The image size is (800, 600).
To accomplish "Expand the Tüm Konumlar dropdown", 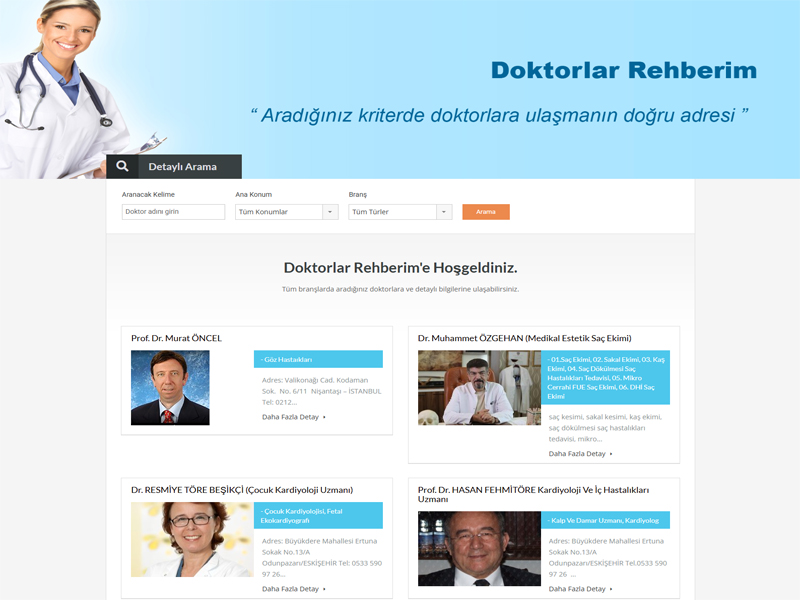I will 330,212.
